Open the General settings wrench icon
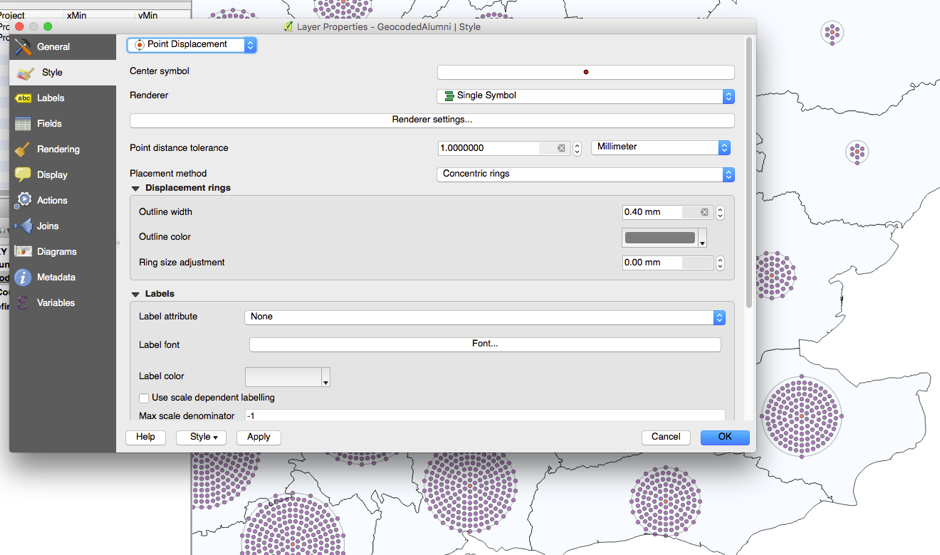Viewport: 940px width, 555px height. pyautogui.click(x=23, y=47)
